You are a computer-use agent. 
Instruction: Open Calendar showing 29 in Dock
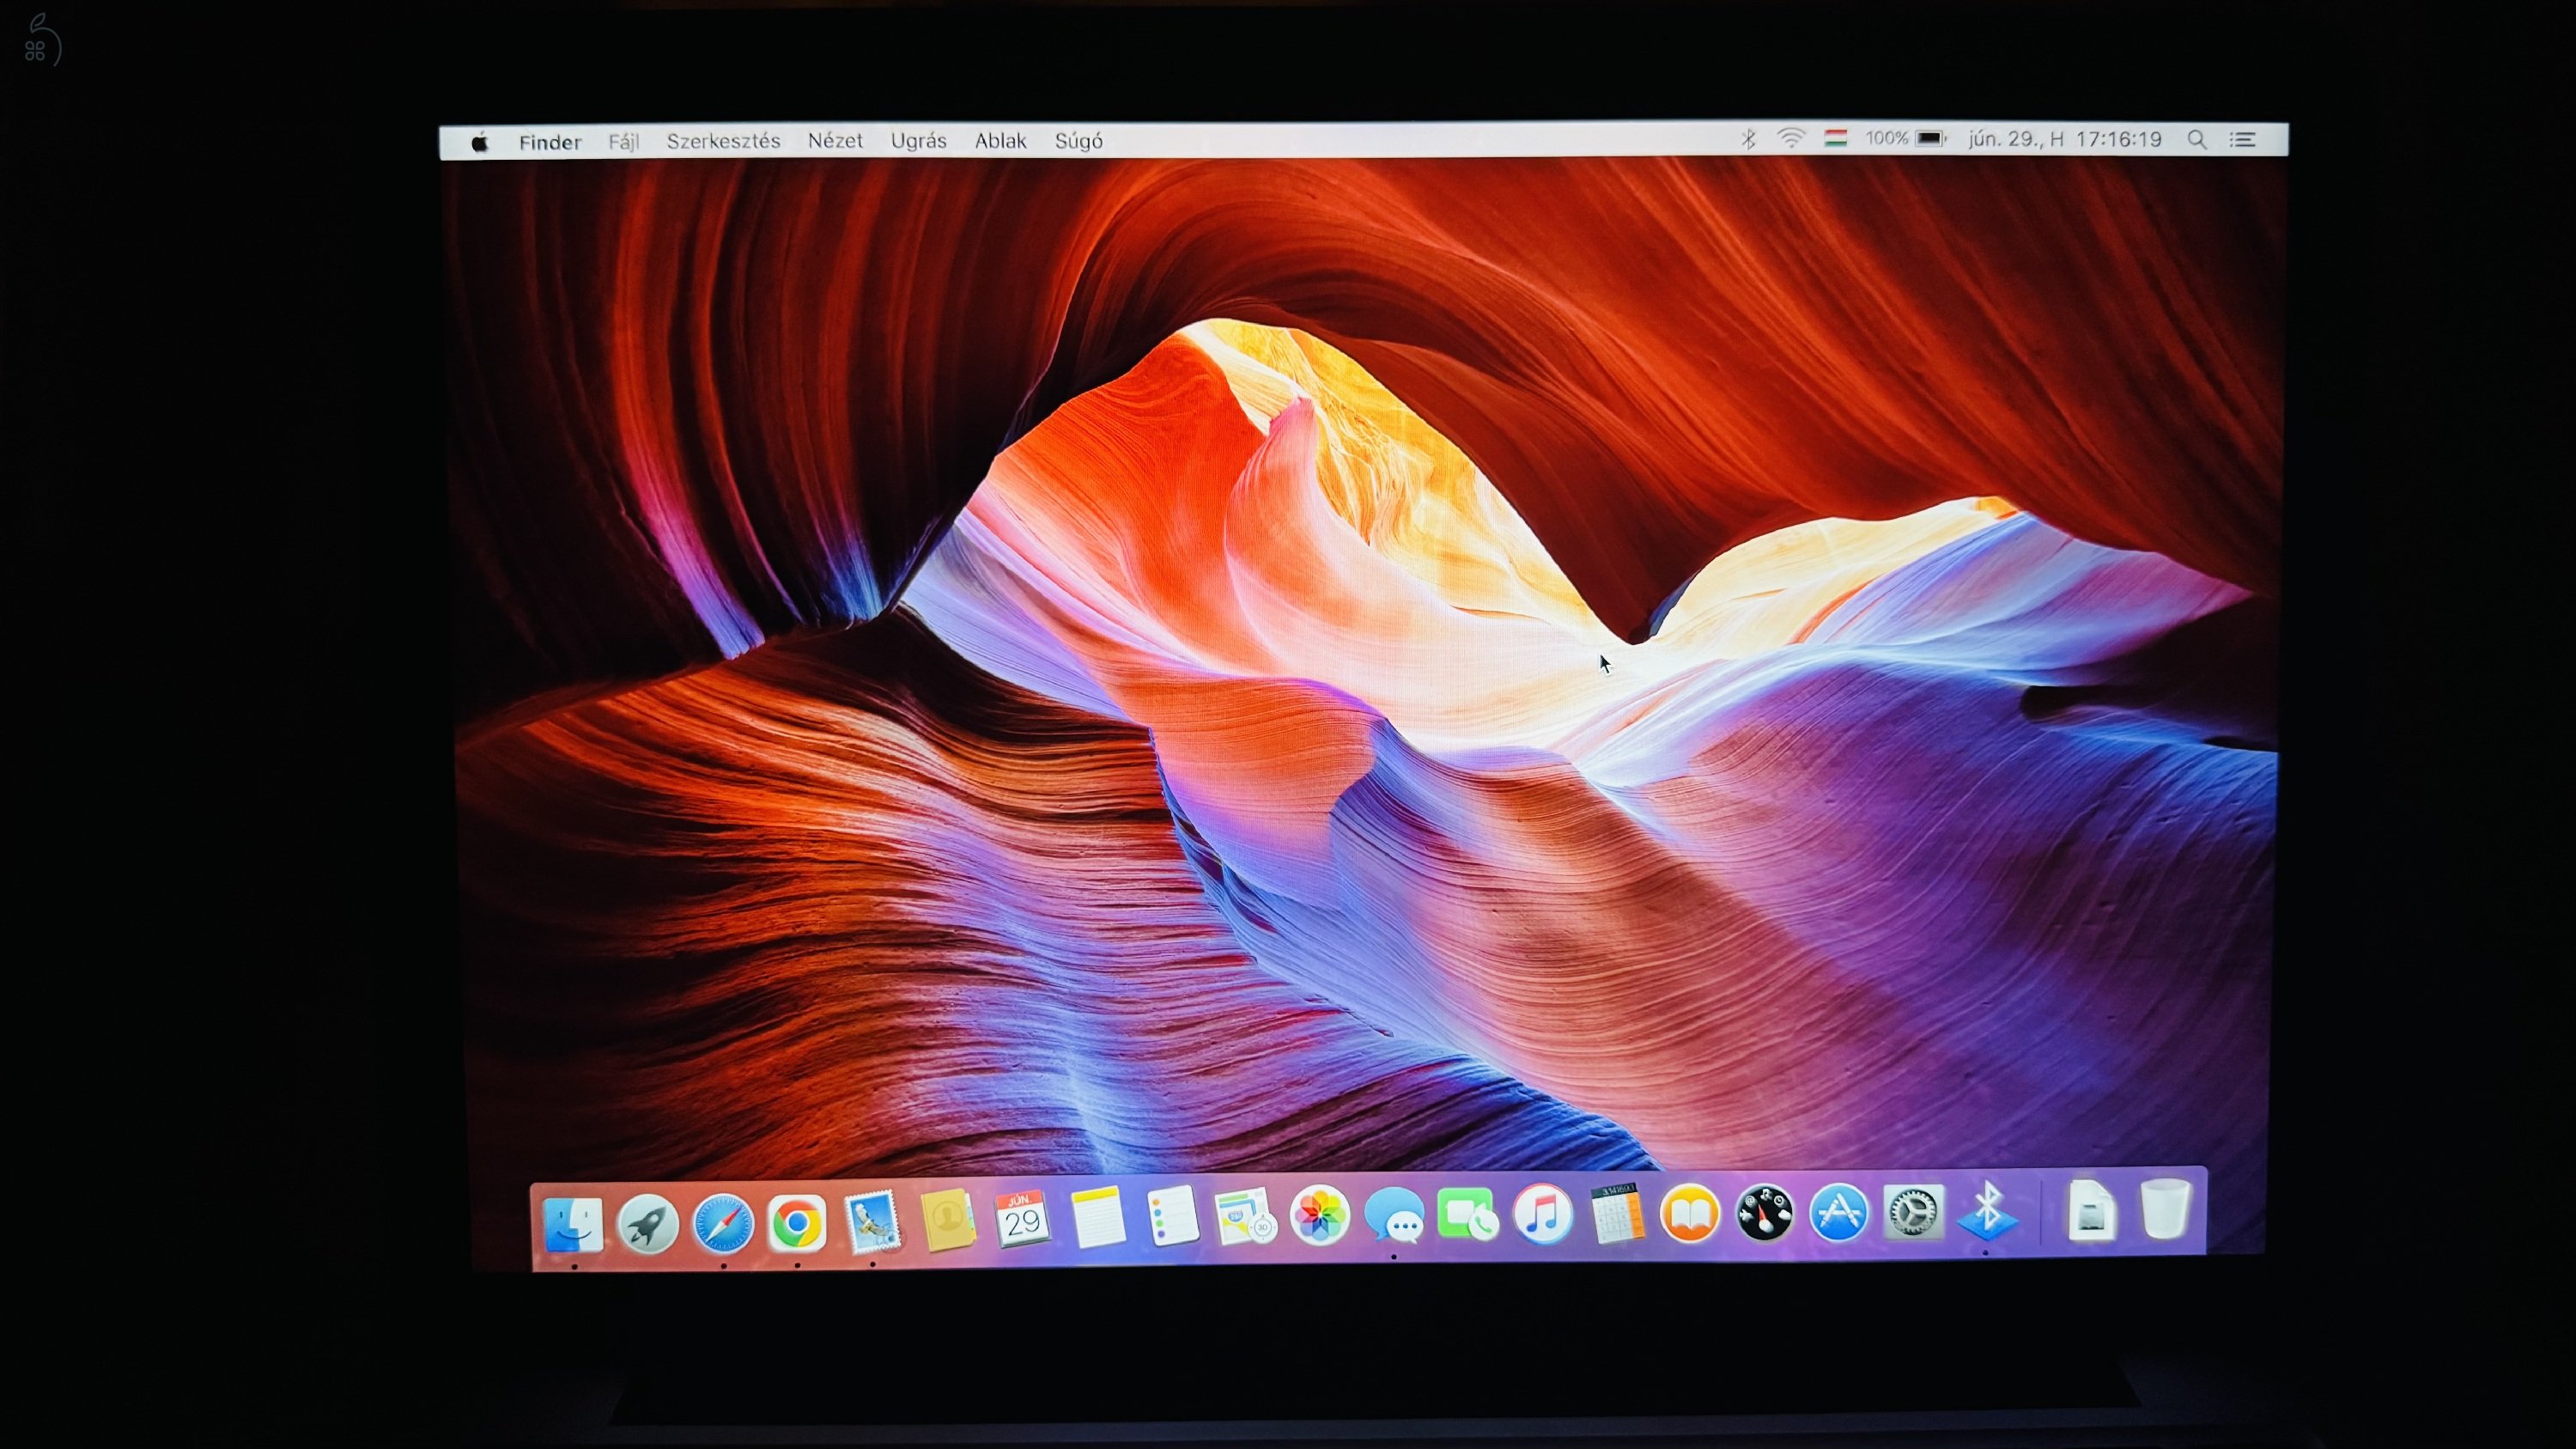coord(1021,1218)
